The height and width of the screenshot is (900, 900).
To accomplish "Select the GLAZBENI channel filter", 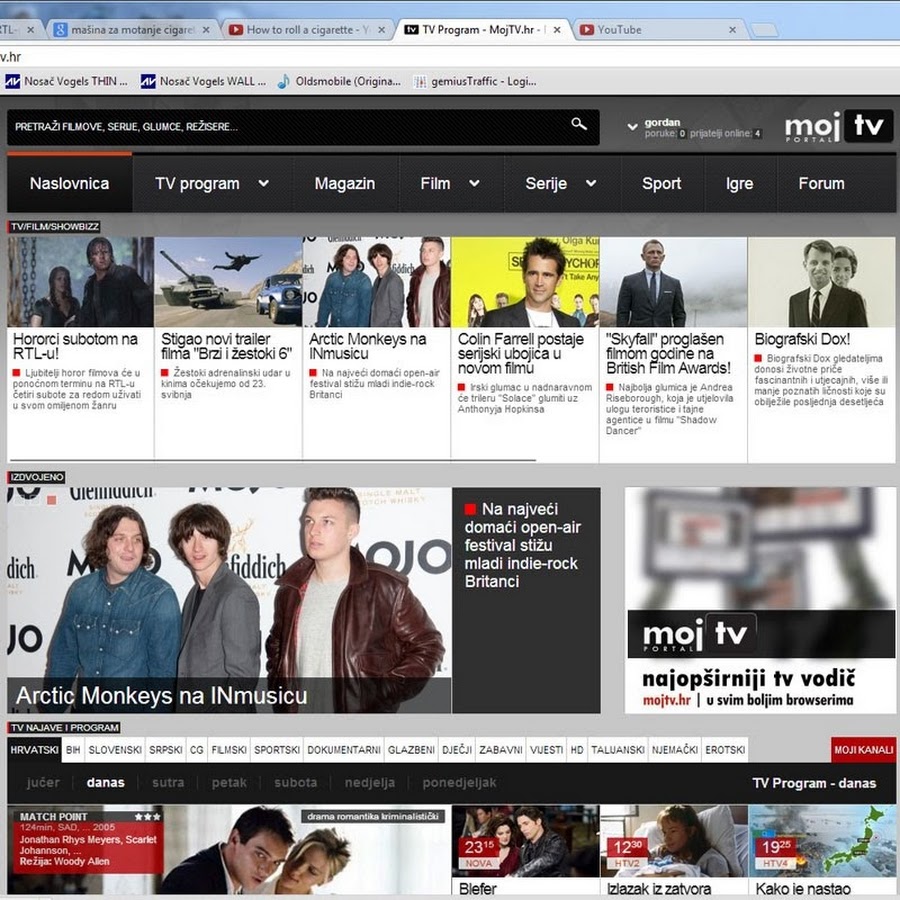I will [x=412, y=750].
